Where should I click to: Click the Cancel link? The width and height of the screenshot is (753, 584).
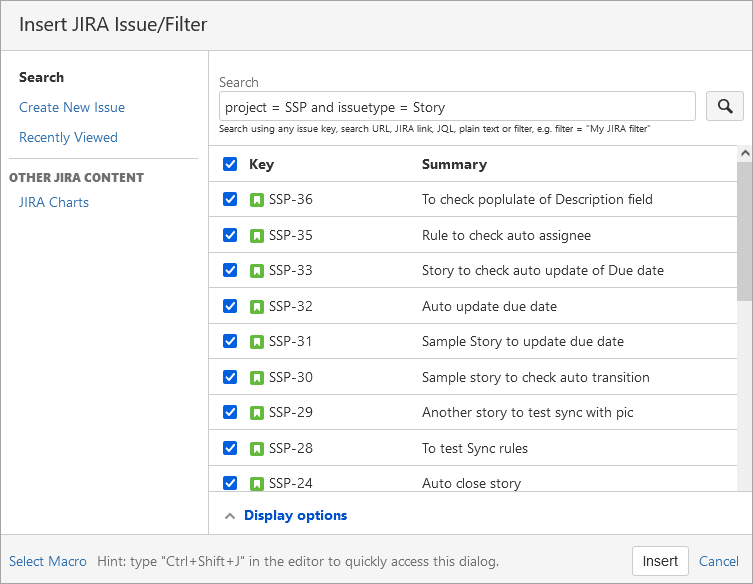click(x=718, y=561)
